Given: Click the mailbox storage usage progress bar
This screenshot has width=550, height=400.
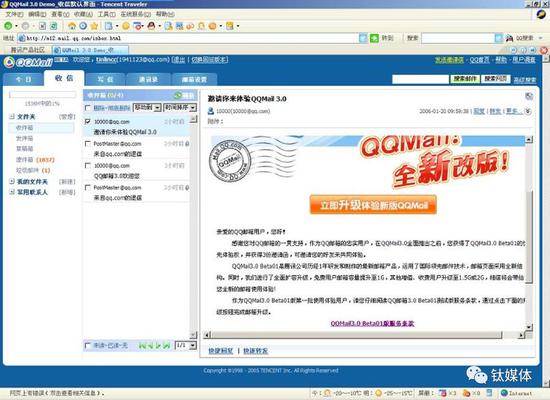Looking at the screenshot, I should (42, 95).
